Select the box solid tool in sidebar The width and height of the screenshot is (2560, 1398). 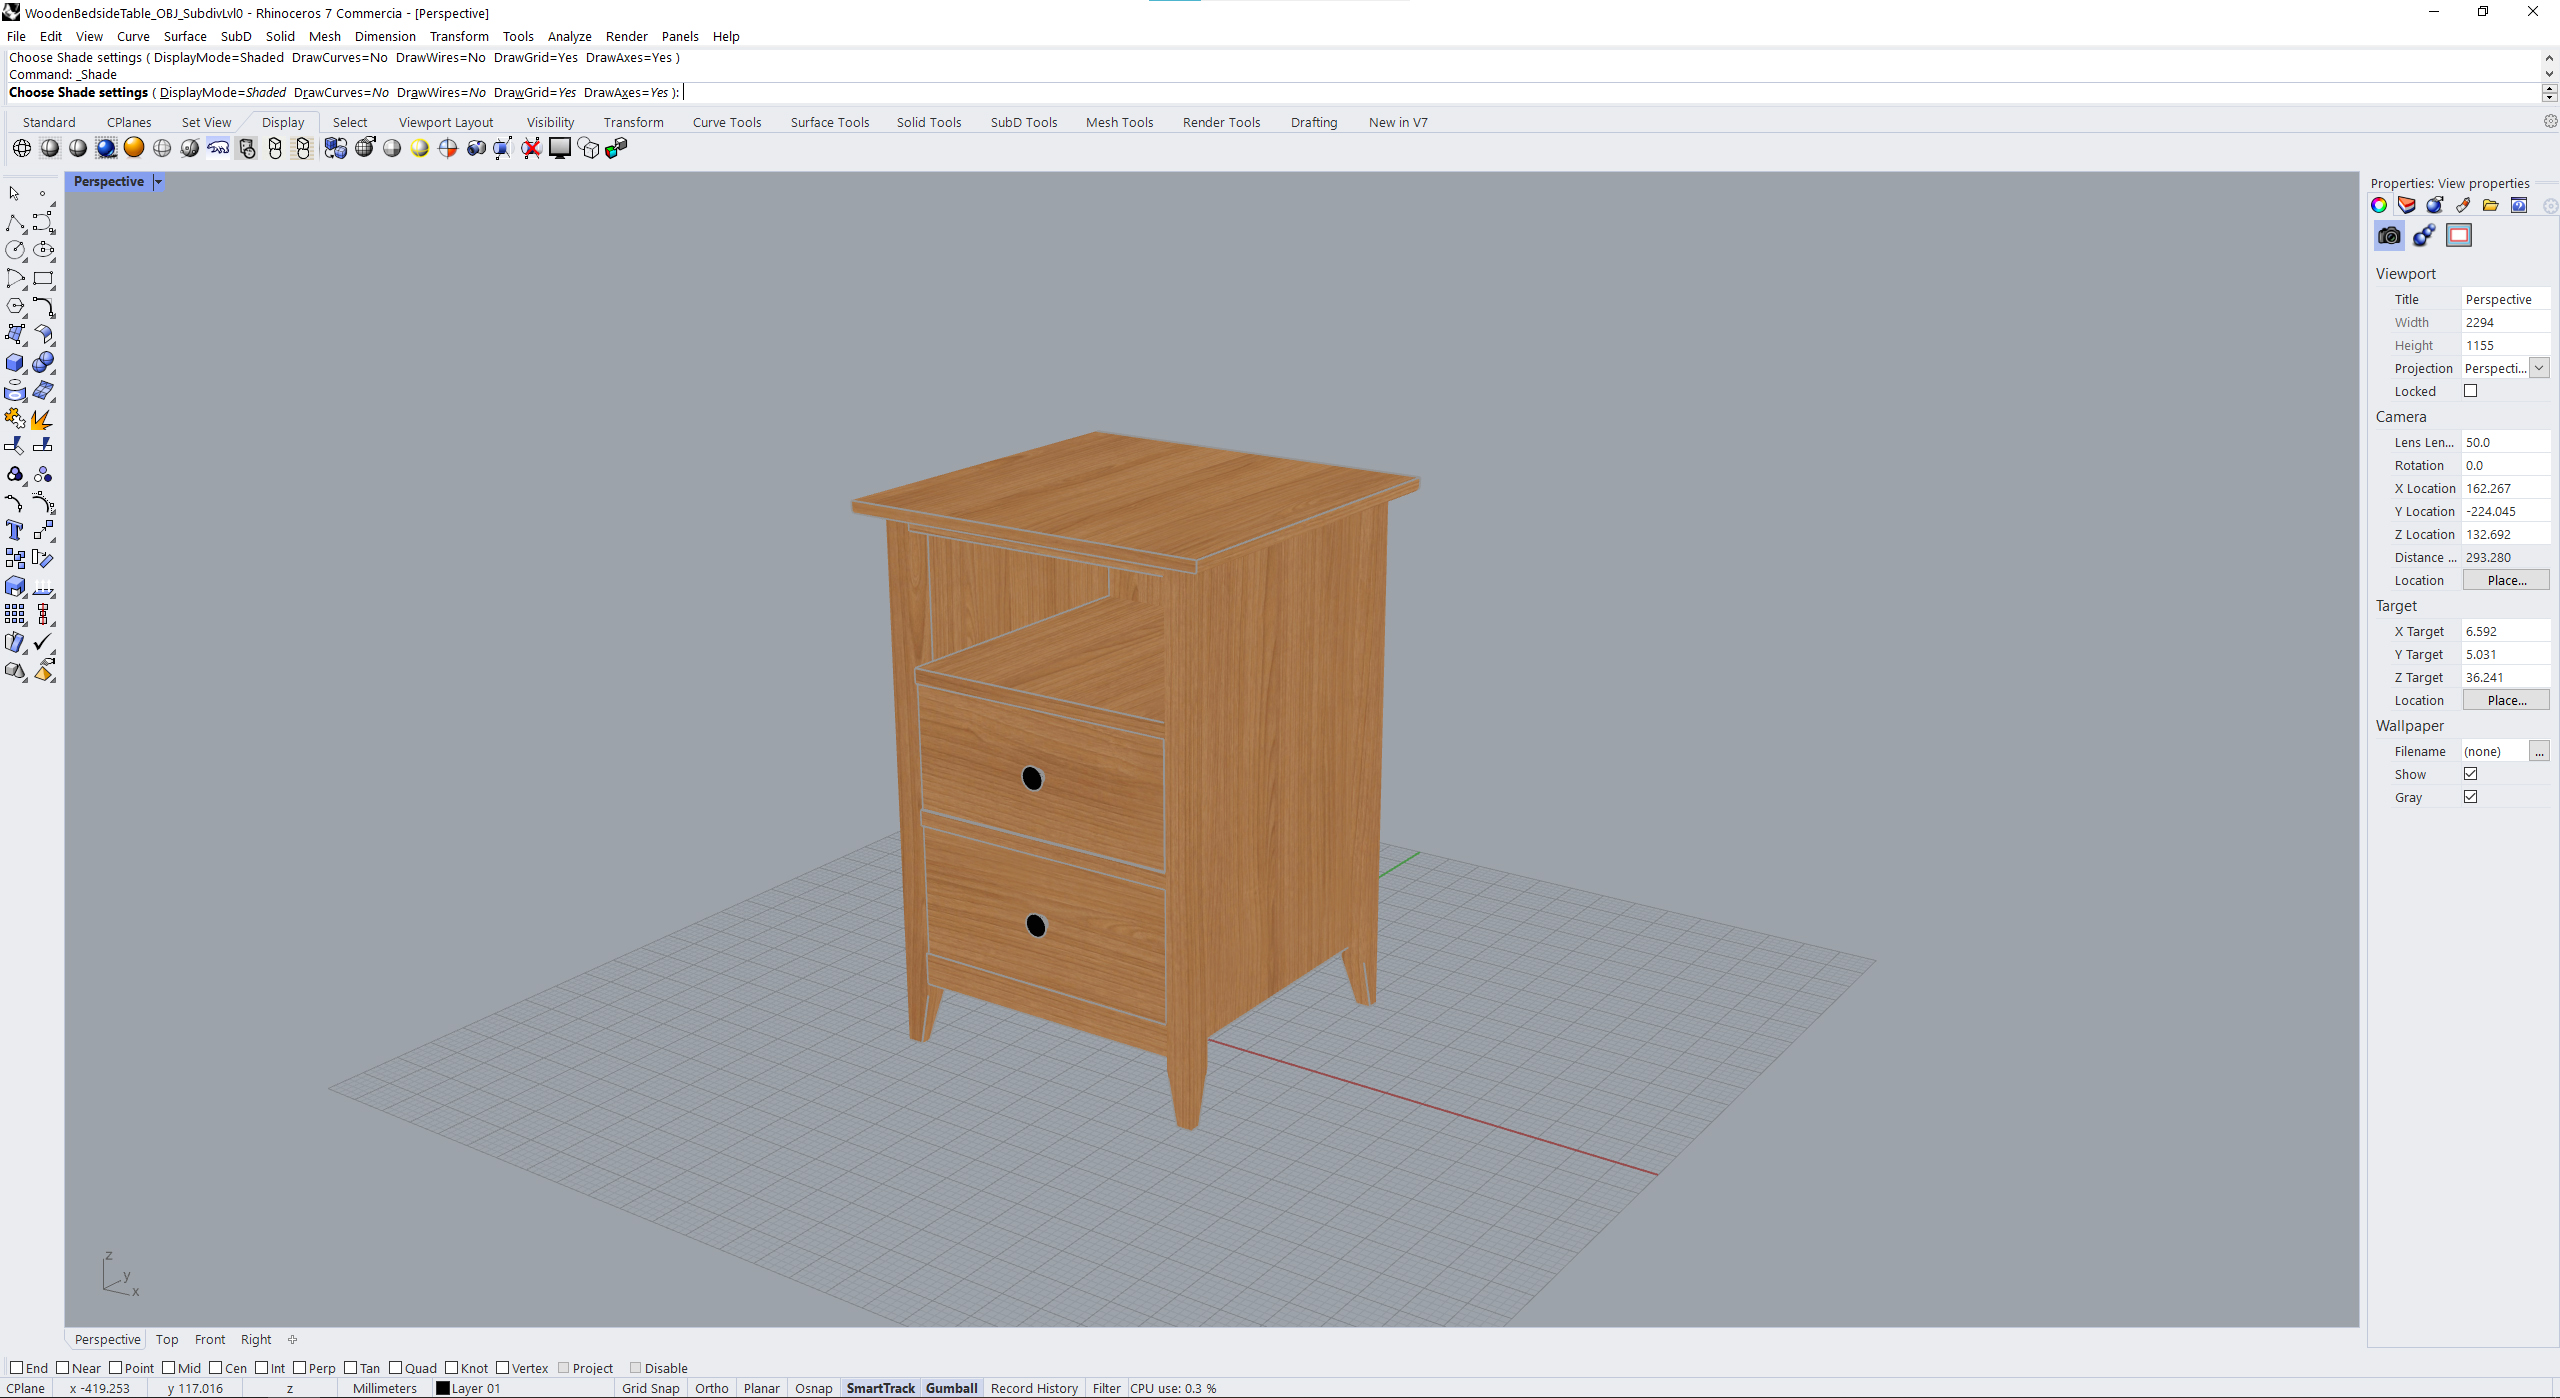point(15,363)
